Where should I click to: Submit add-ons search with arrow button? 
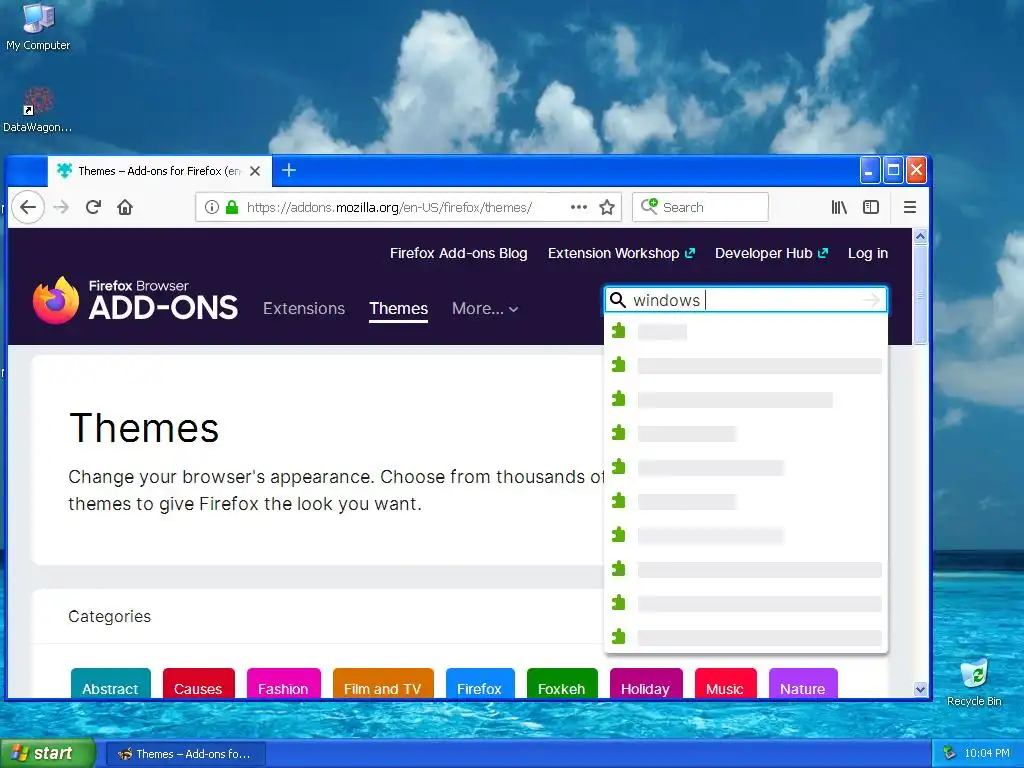[872, 300]
